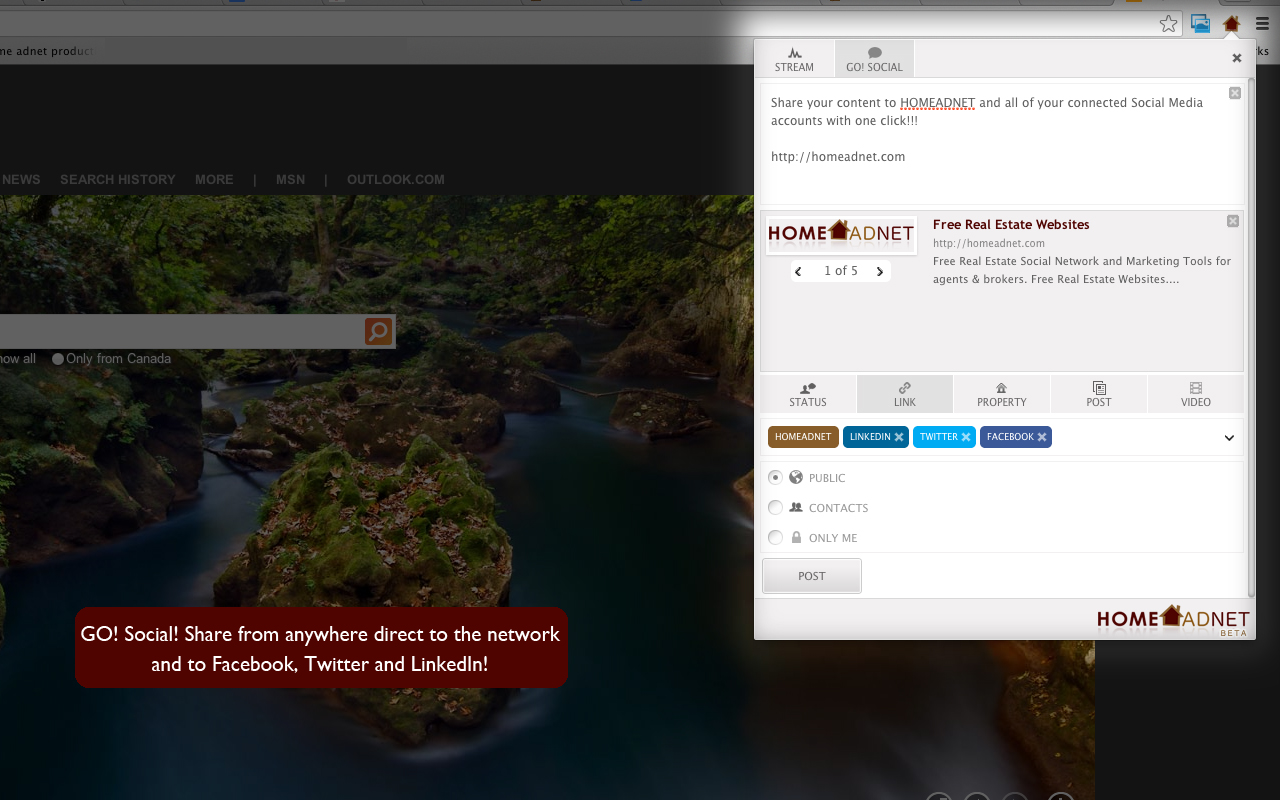Image resolution: width=1280 pixels, height=800 pixels.
Task: Show previous preview thumbnail image
Action: point(798,271)
